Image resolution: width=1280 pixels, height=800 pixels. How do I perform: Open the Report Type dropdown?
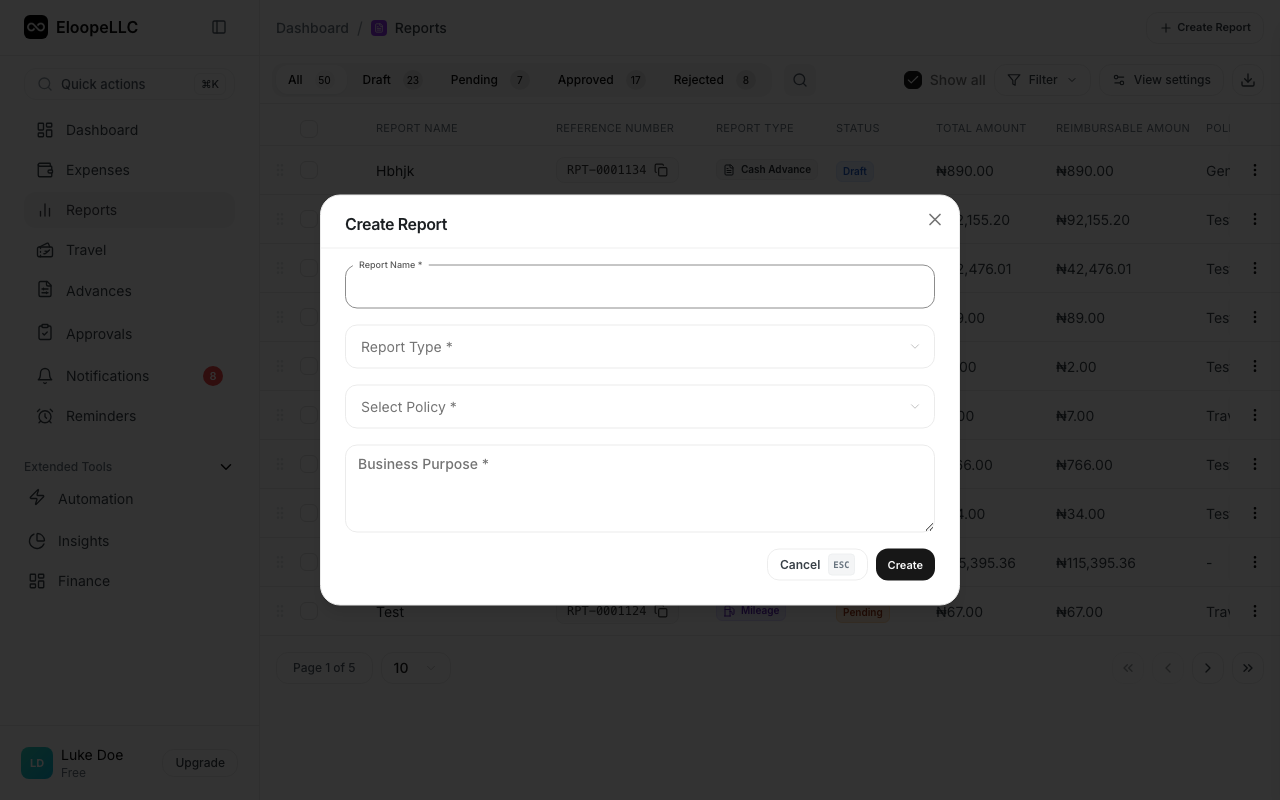point(640,346)
